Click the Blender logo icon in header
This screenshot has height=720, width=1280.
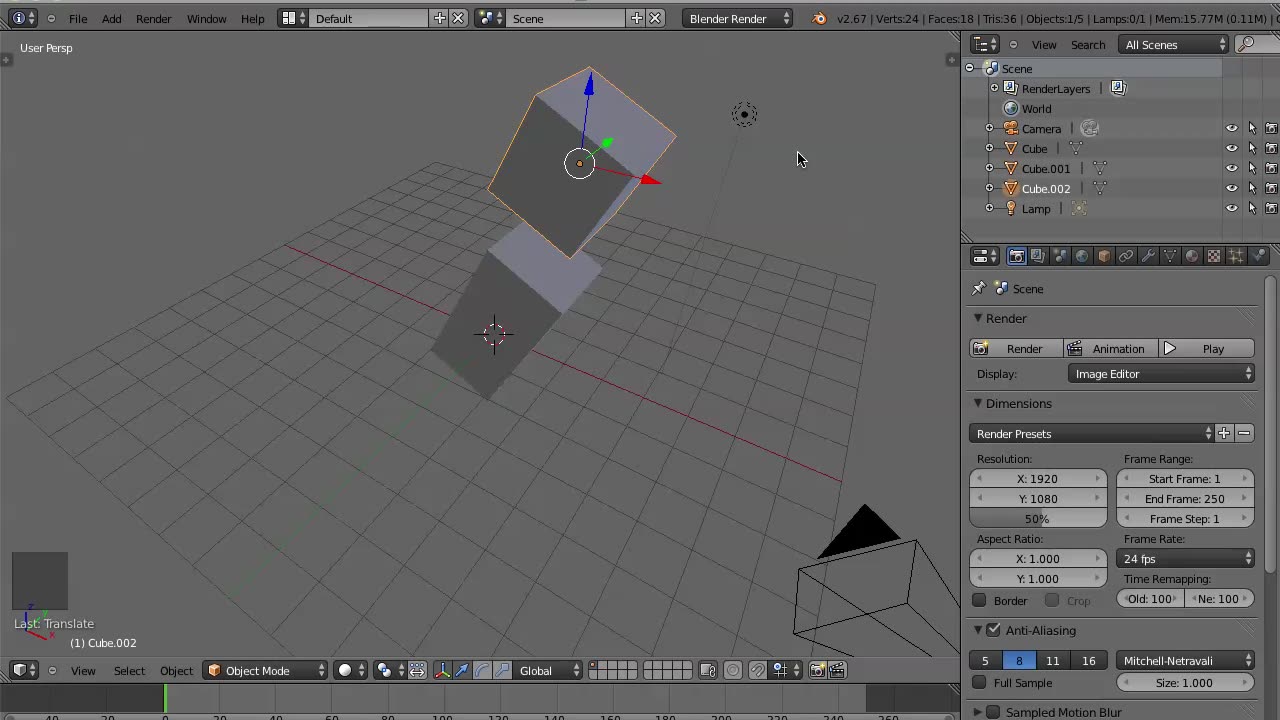click(820, 18)
